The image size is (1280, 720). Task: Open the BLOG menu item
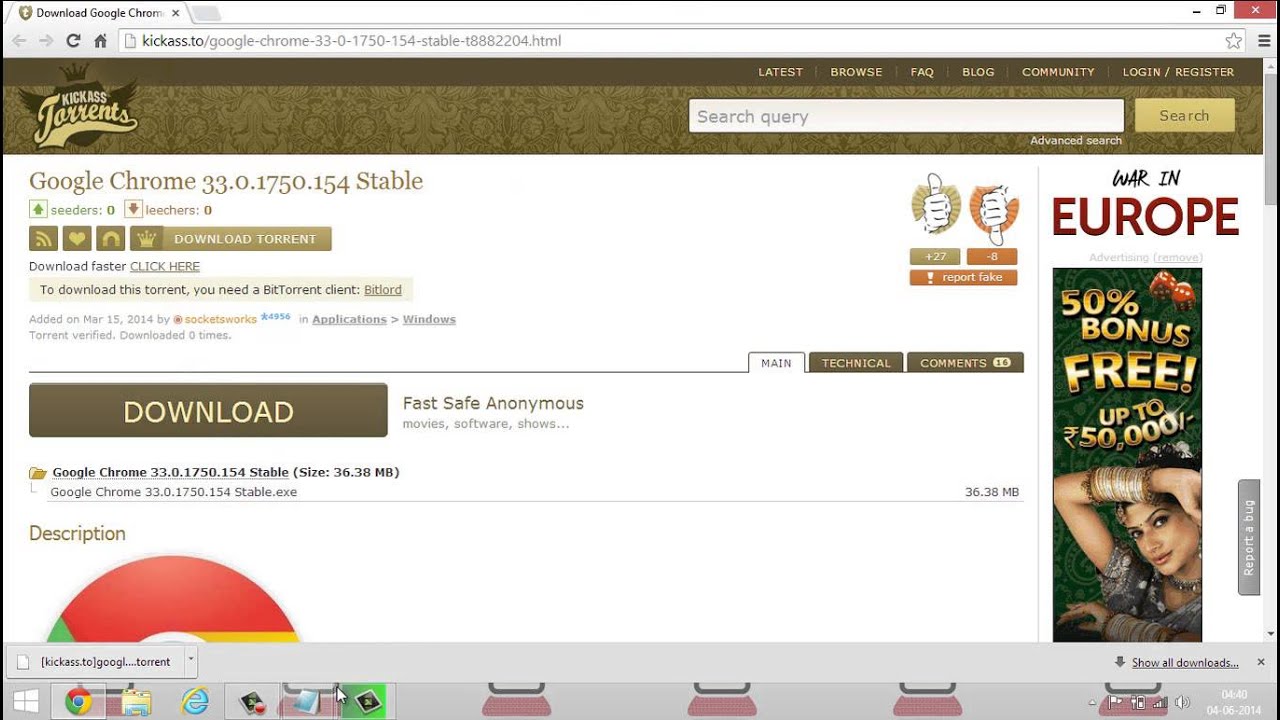pos(978,72)
